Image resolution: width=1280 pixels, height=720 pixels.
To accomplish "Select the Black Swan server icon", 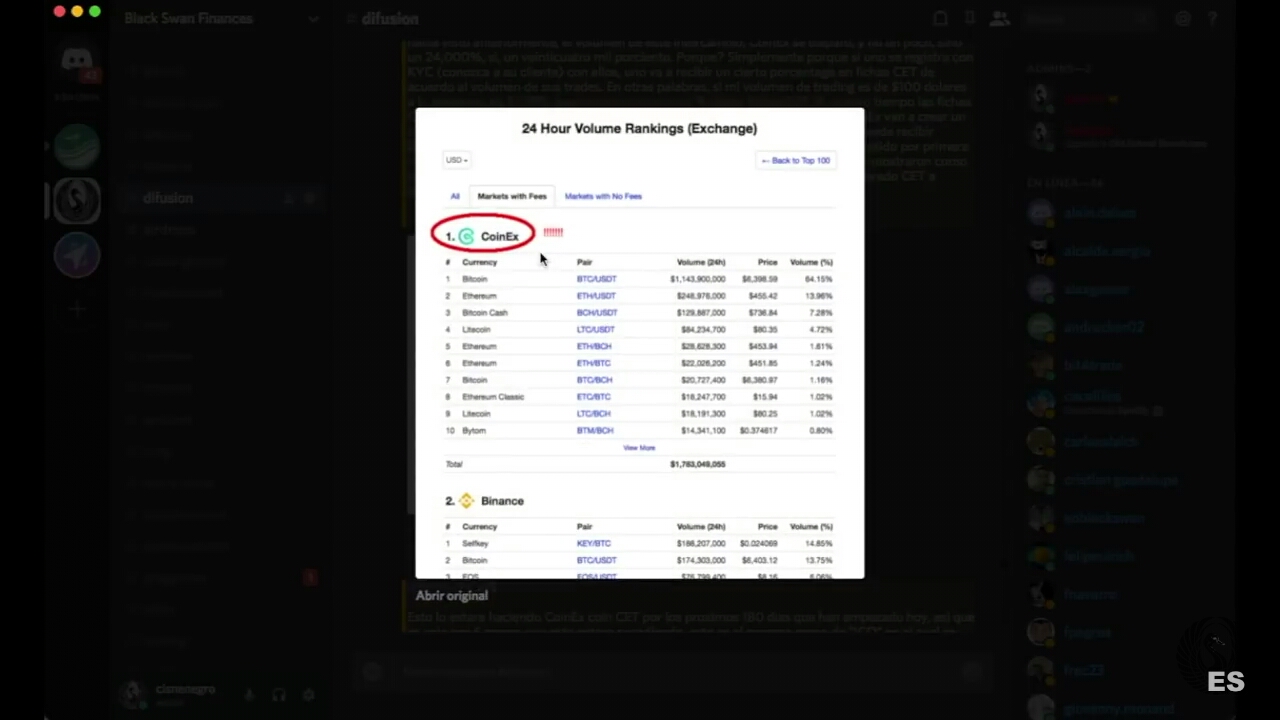I will point(77,200).
